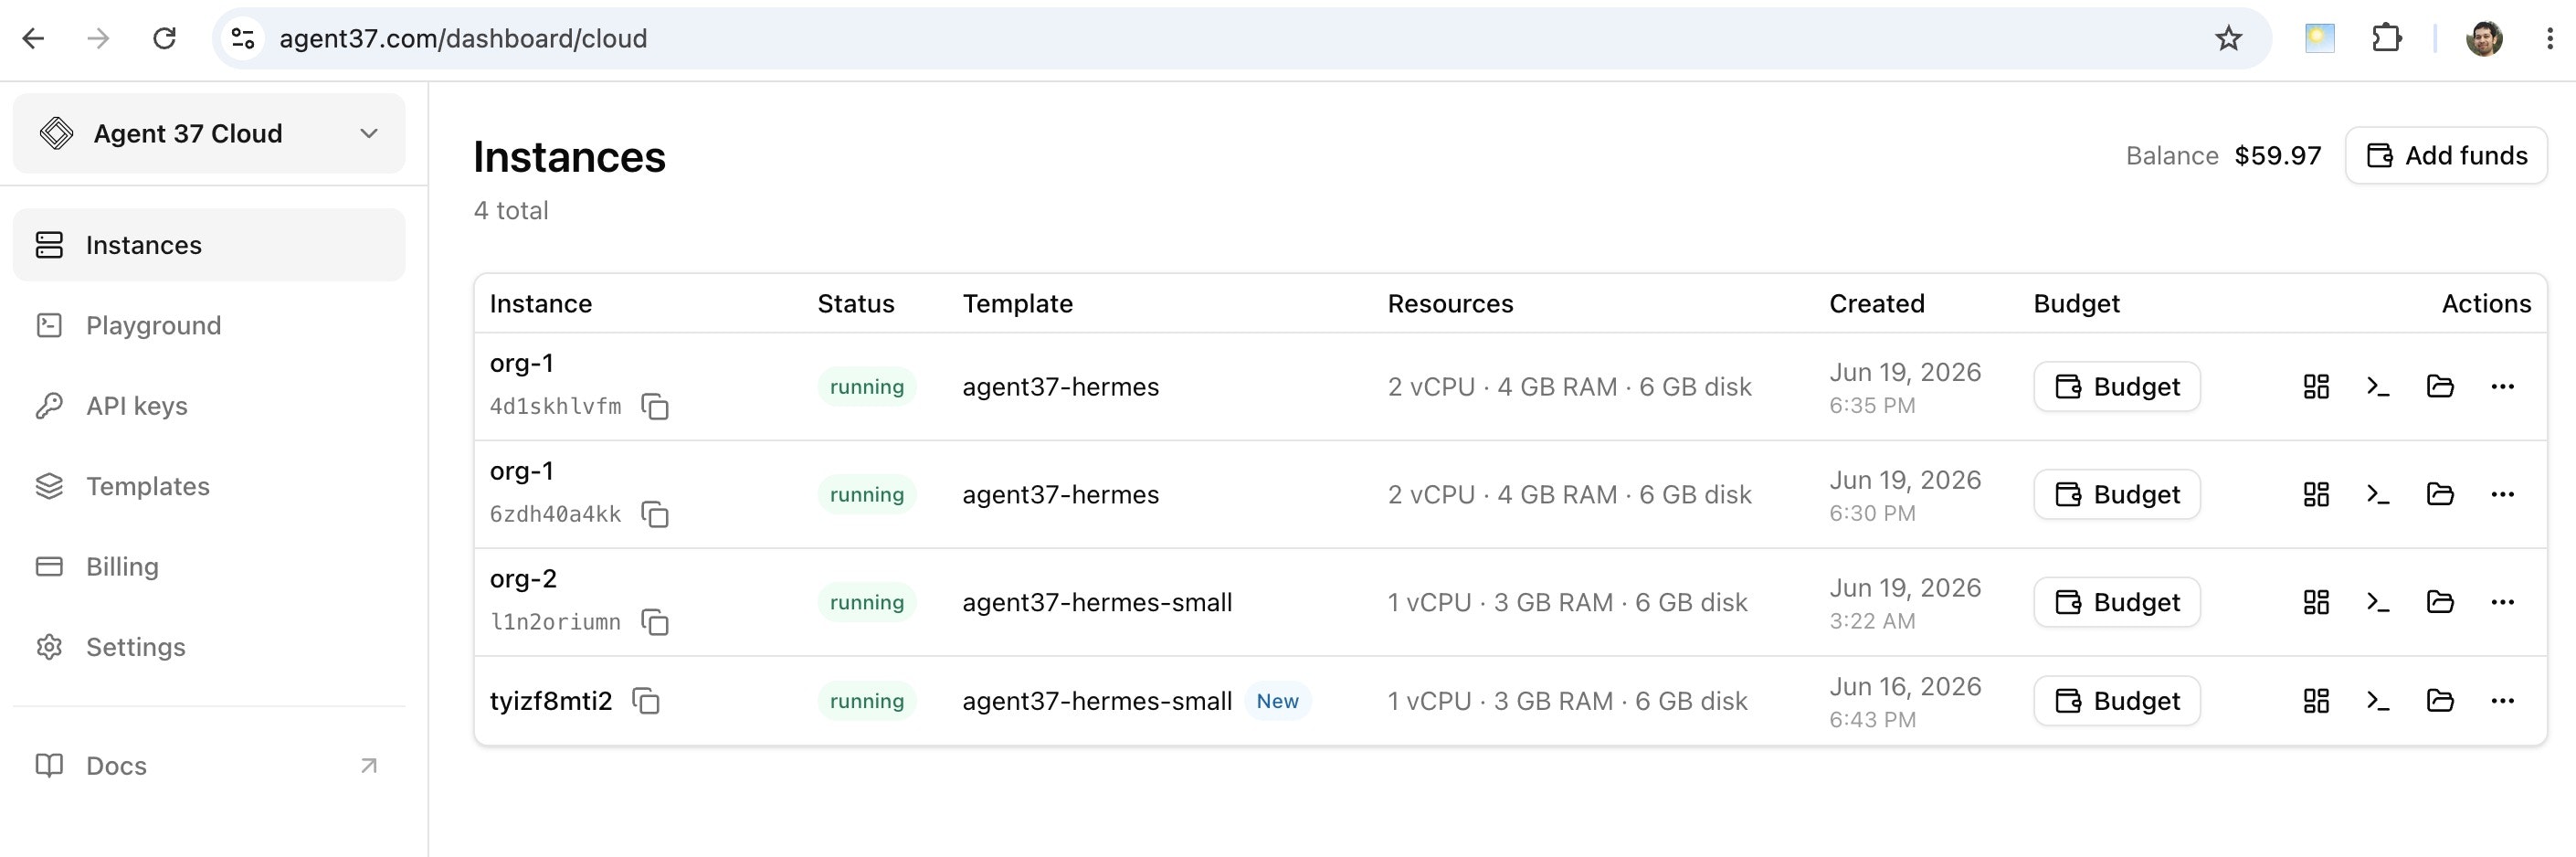Click the Add funds button
This screenshot has height=857, width=2576.
pyautogui.click(x=2445, y=156)
